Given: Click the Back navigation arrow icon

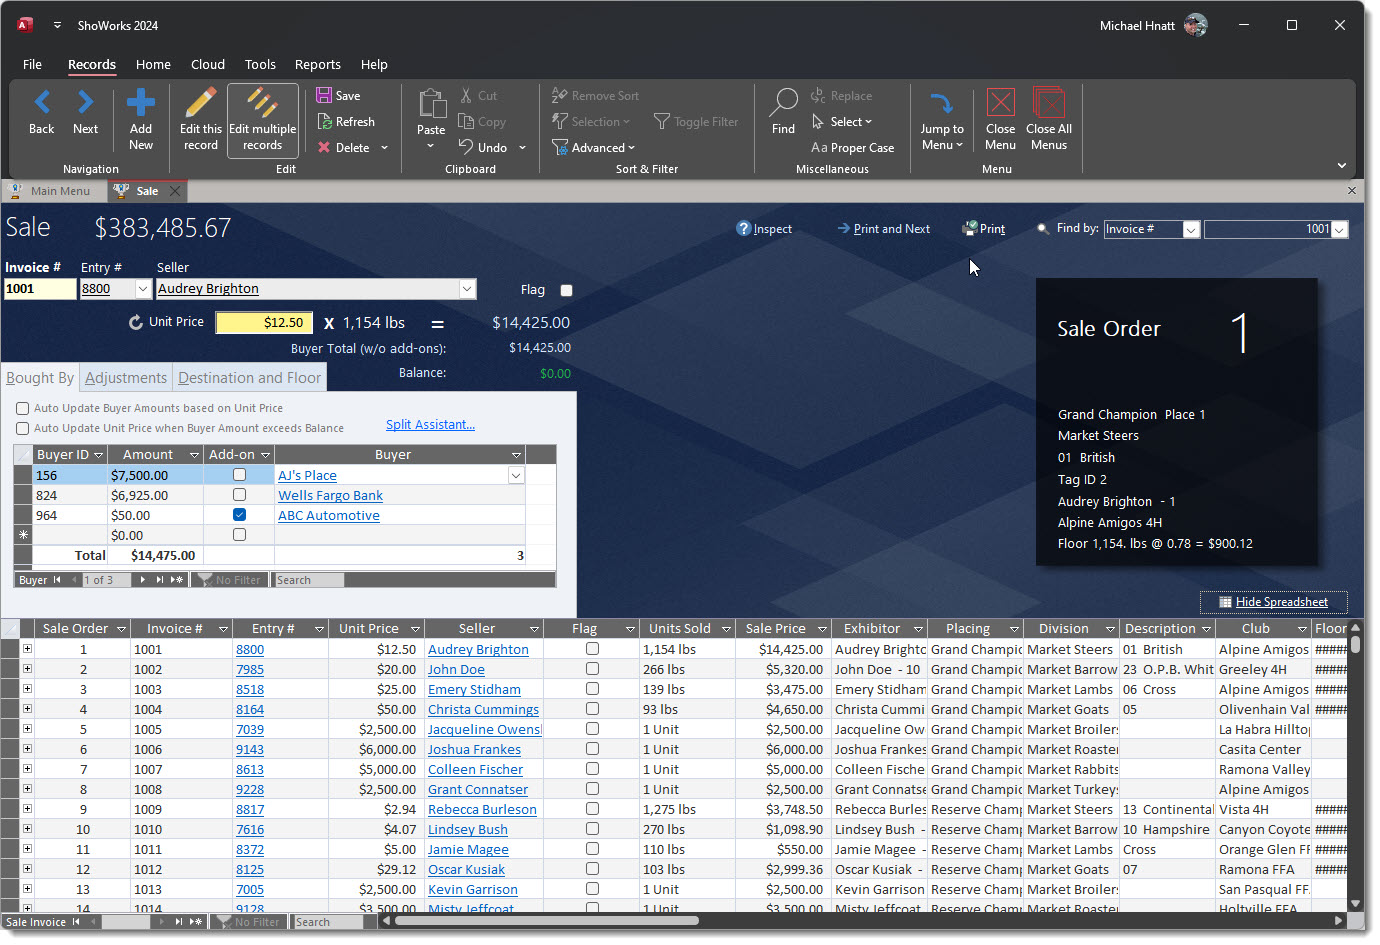Looking at the screenshot, I should [x=42, y=102].
